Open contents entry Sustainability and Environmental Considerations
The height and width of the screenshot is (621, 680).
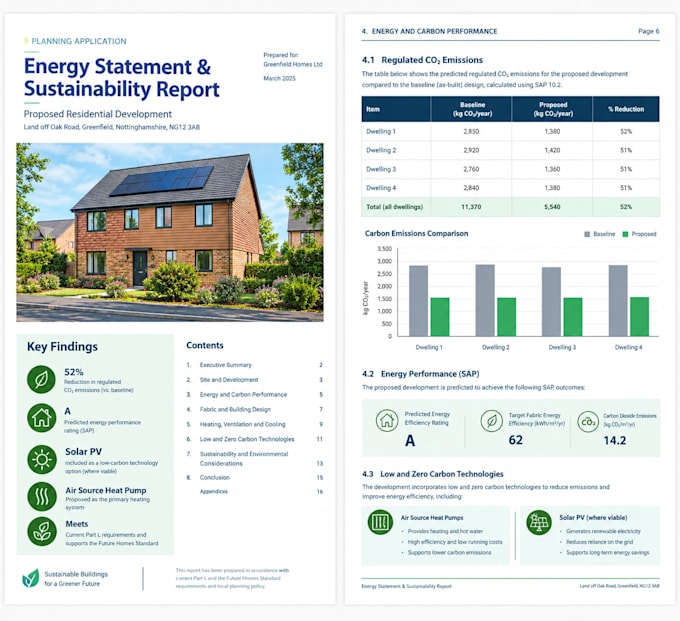254,459
